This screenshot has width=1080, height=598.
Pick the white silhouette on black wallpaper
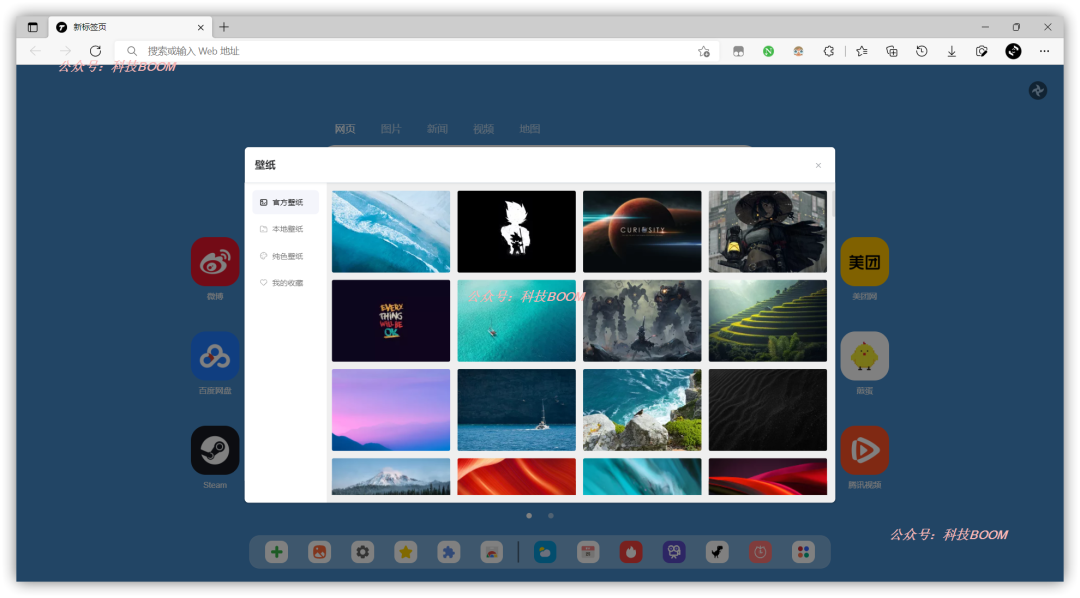click(x=517, y=231)
